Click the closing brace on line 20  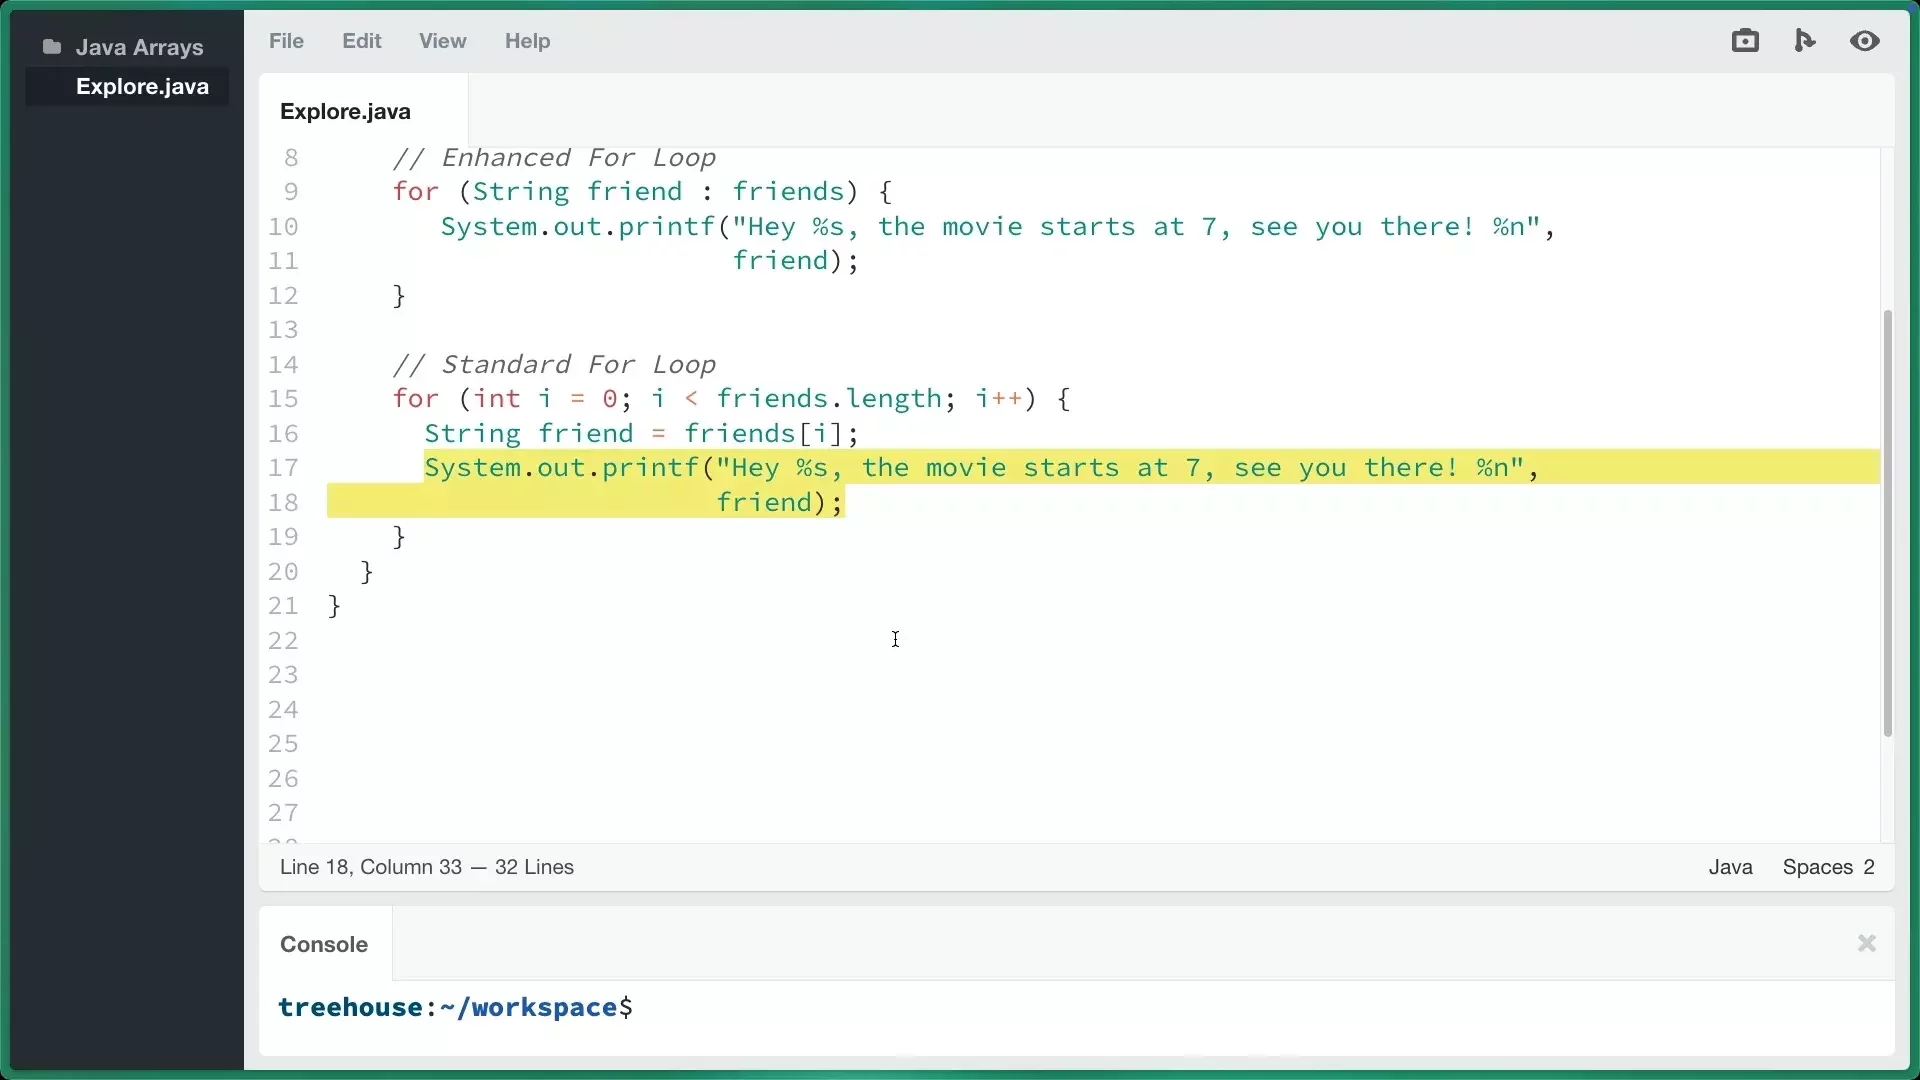(367, 572)
